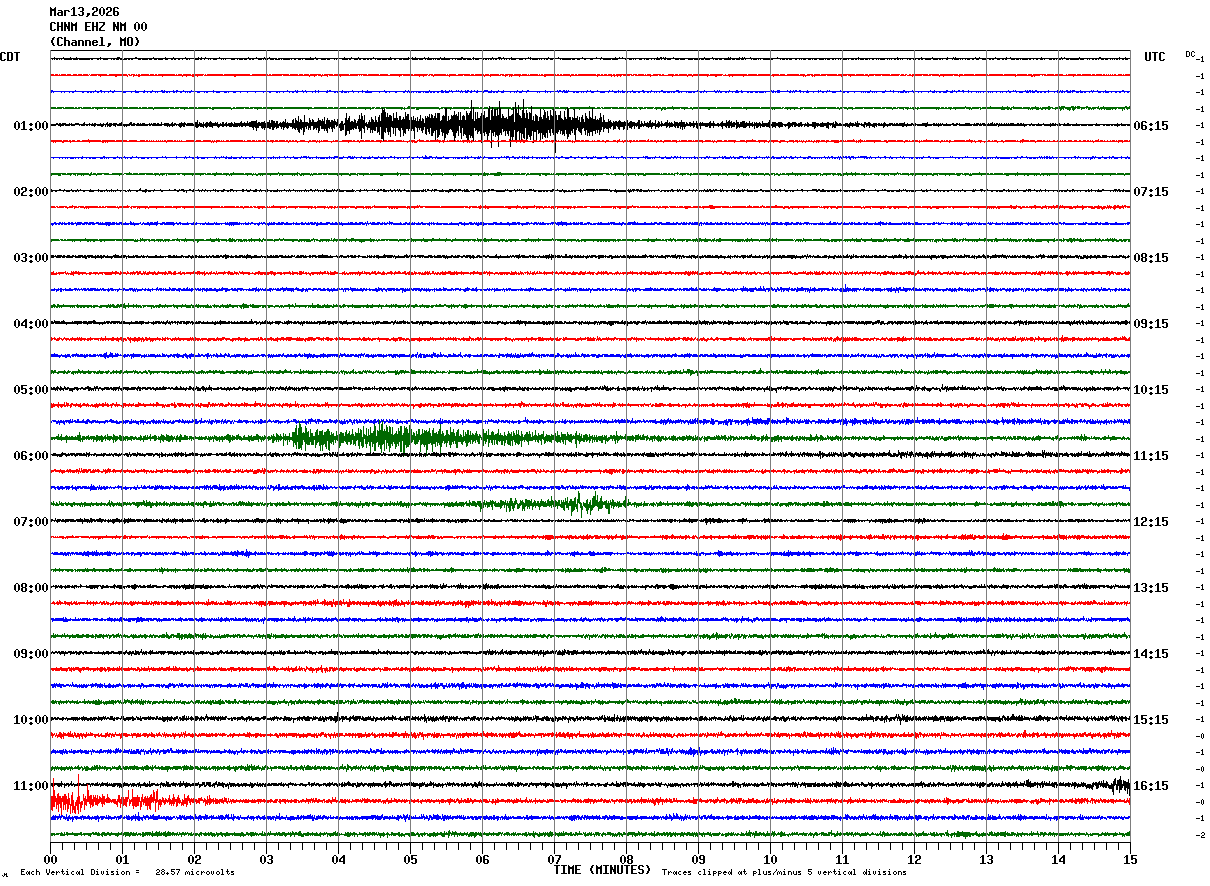1210x886 pixels.
Task: Click the 14:15 UTC time label
Action: pyautogui.click(x=1151, y=654)
